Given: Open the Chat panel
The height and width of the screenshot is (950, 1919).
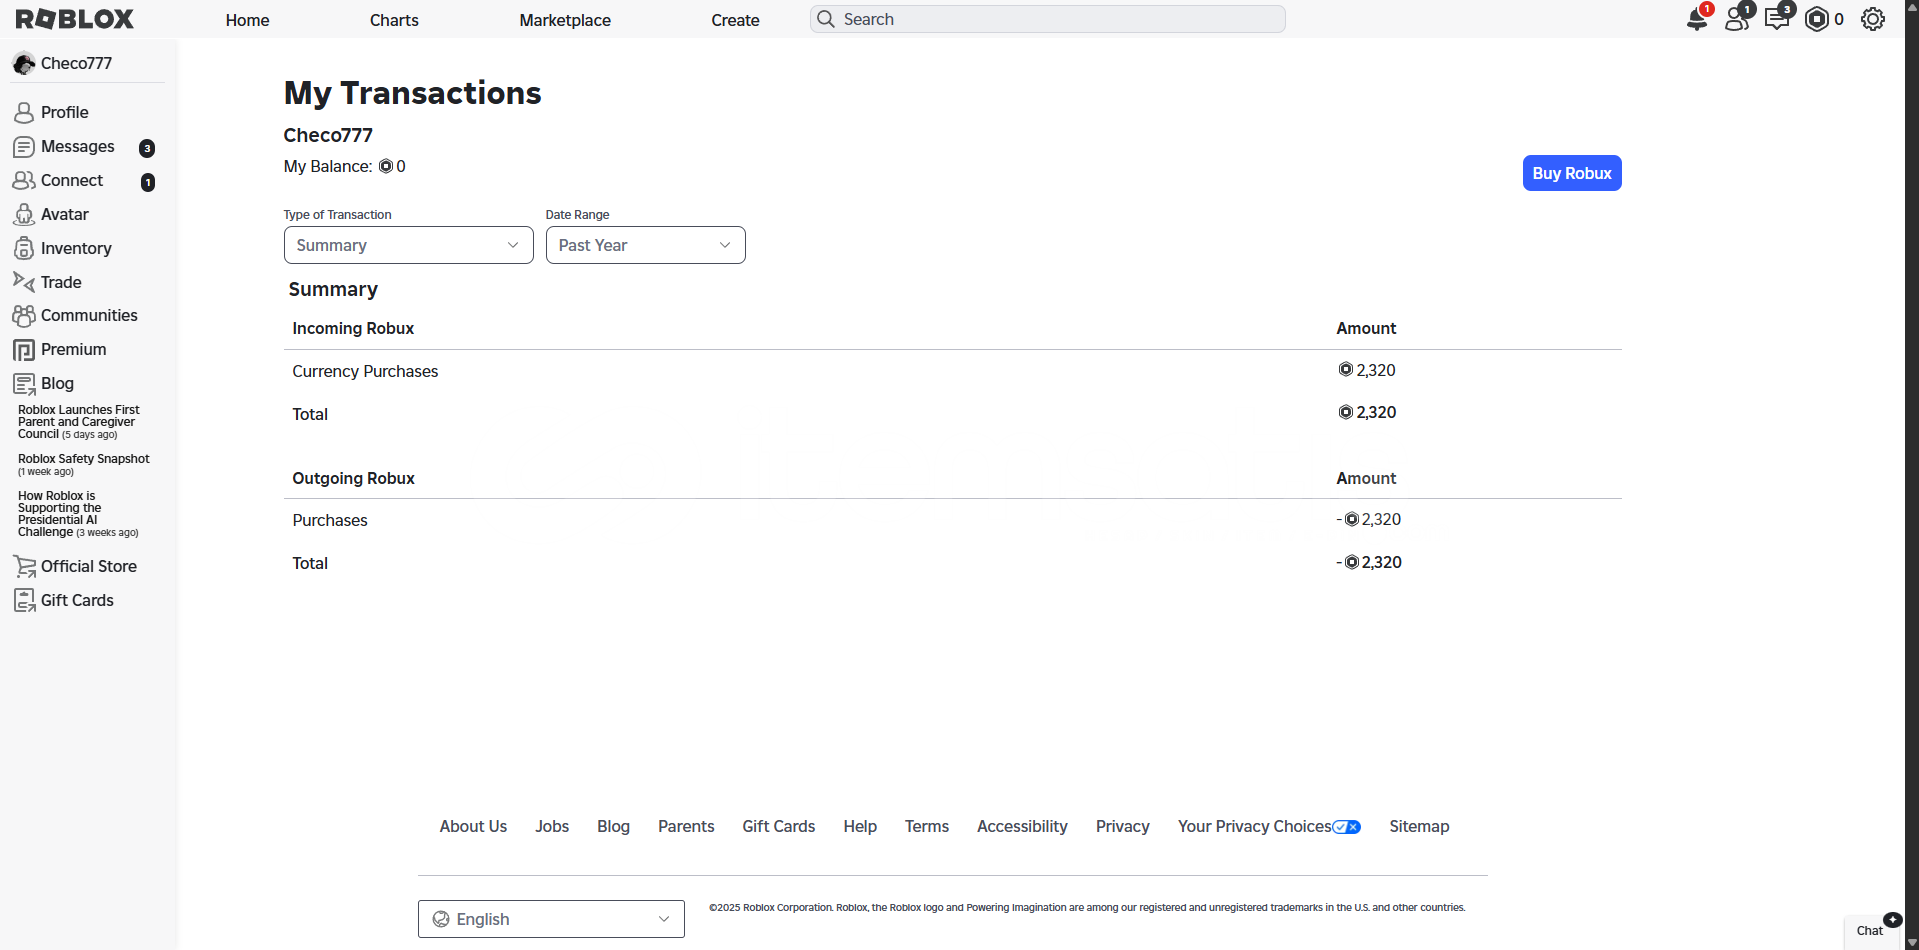Looking at the screenshot, I should click(x=1870, y=931).
